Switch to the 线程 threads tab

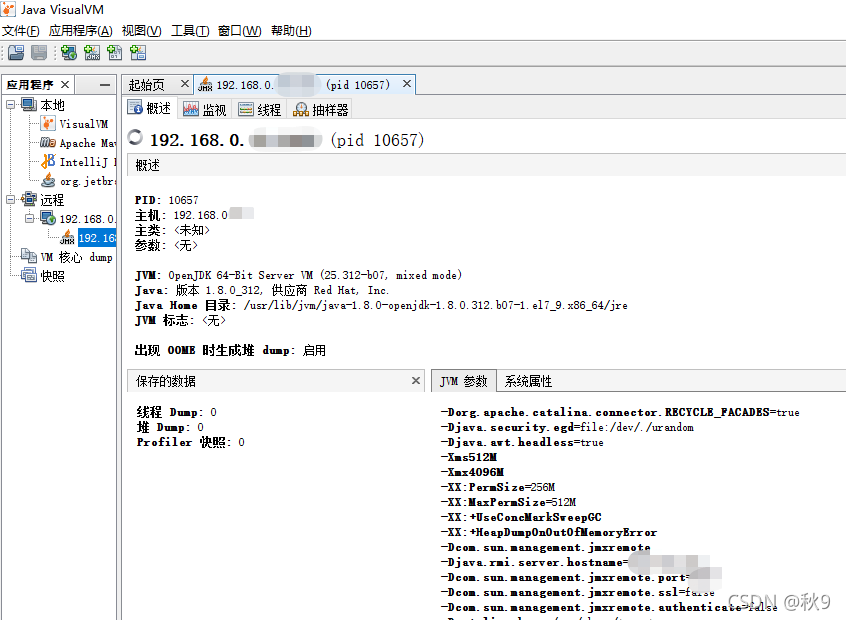(x=260, y=110)
